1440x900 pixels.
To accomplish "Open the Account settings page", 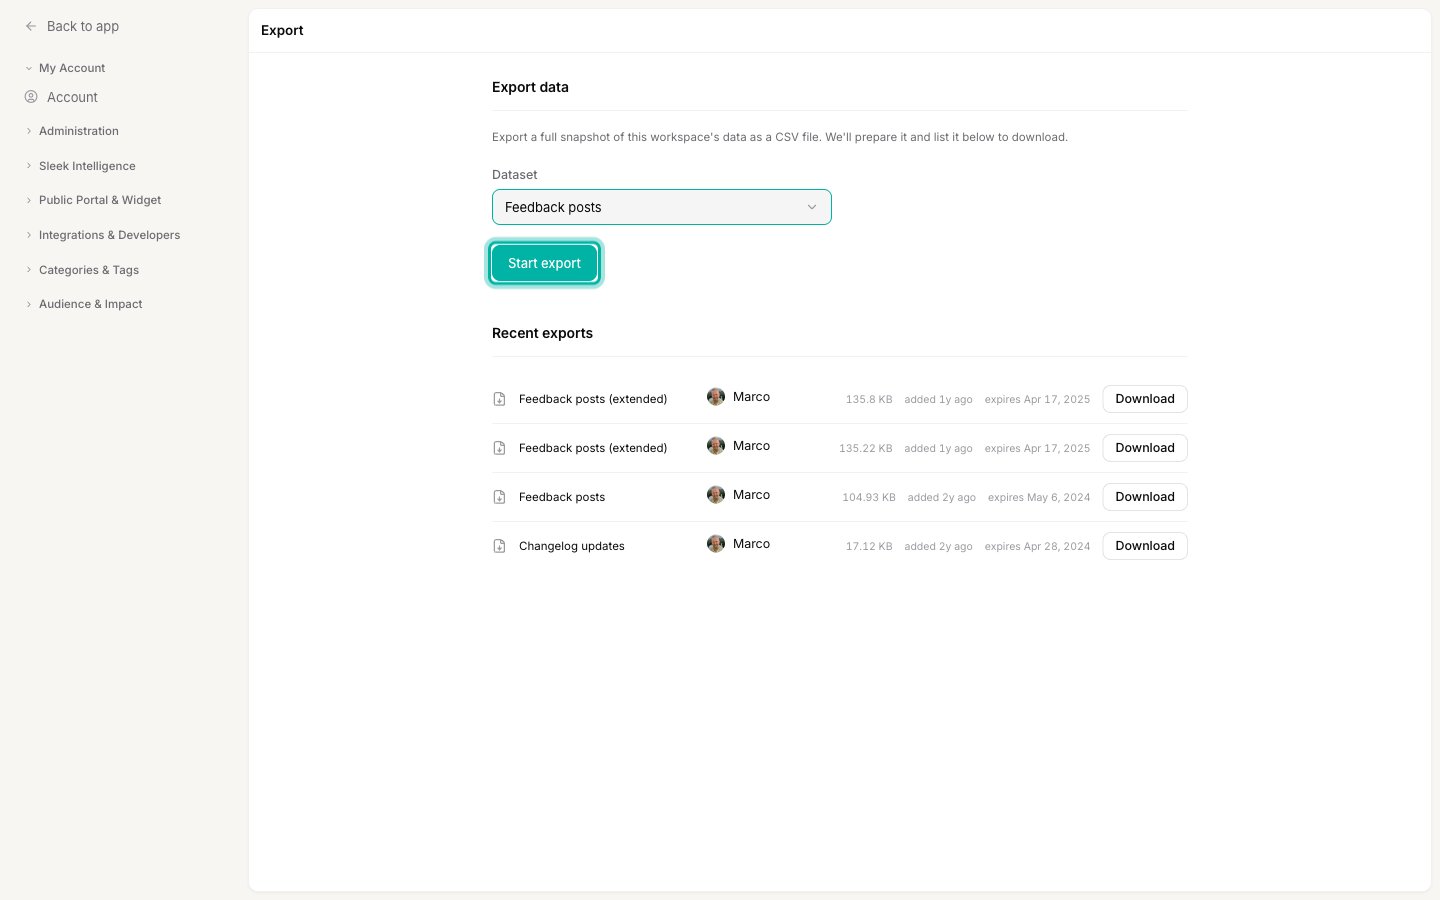I will pyautogui.click(x=72, y=97).
